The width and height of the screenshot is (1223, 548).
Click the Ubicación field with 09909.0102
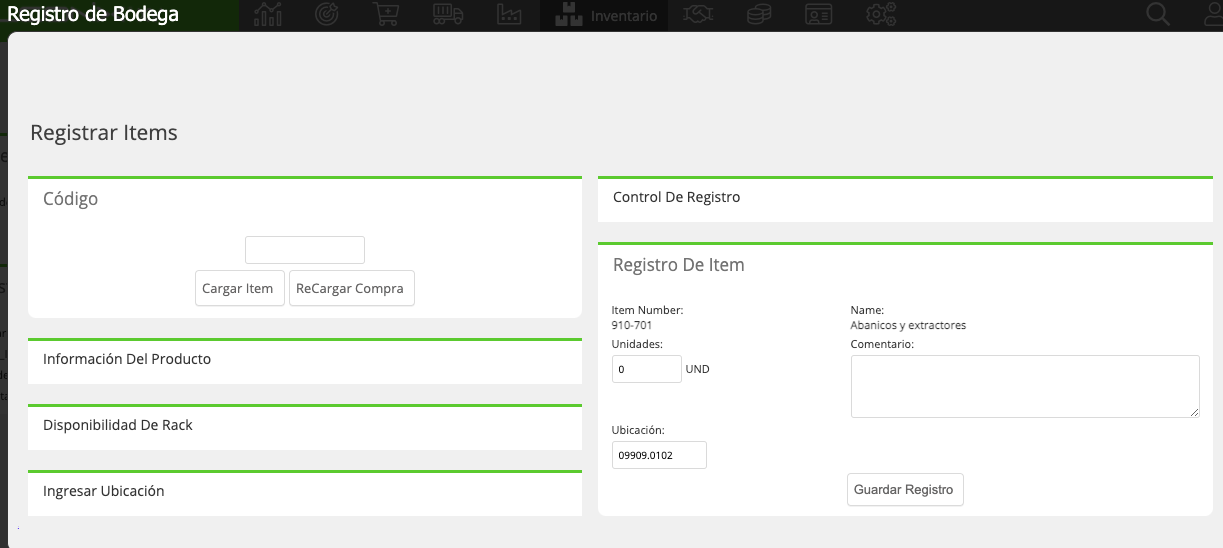(659, 455)
